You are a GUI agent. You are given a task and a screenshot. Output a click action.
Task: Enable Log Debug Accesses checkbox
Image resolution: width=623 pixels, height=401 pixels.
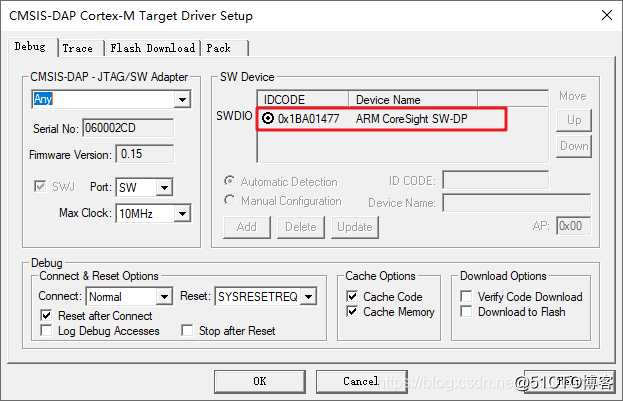pyautogui.click(x=46, y=330)
